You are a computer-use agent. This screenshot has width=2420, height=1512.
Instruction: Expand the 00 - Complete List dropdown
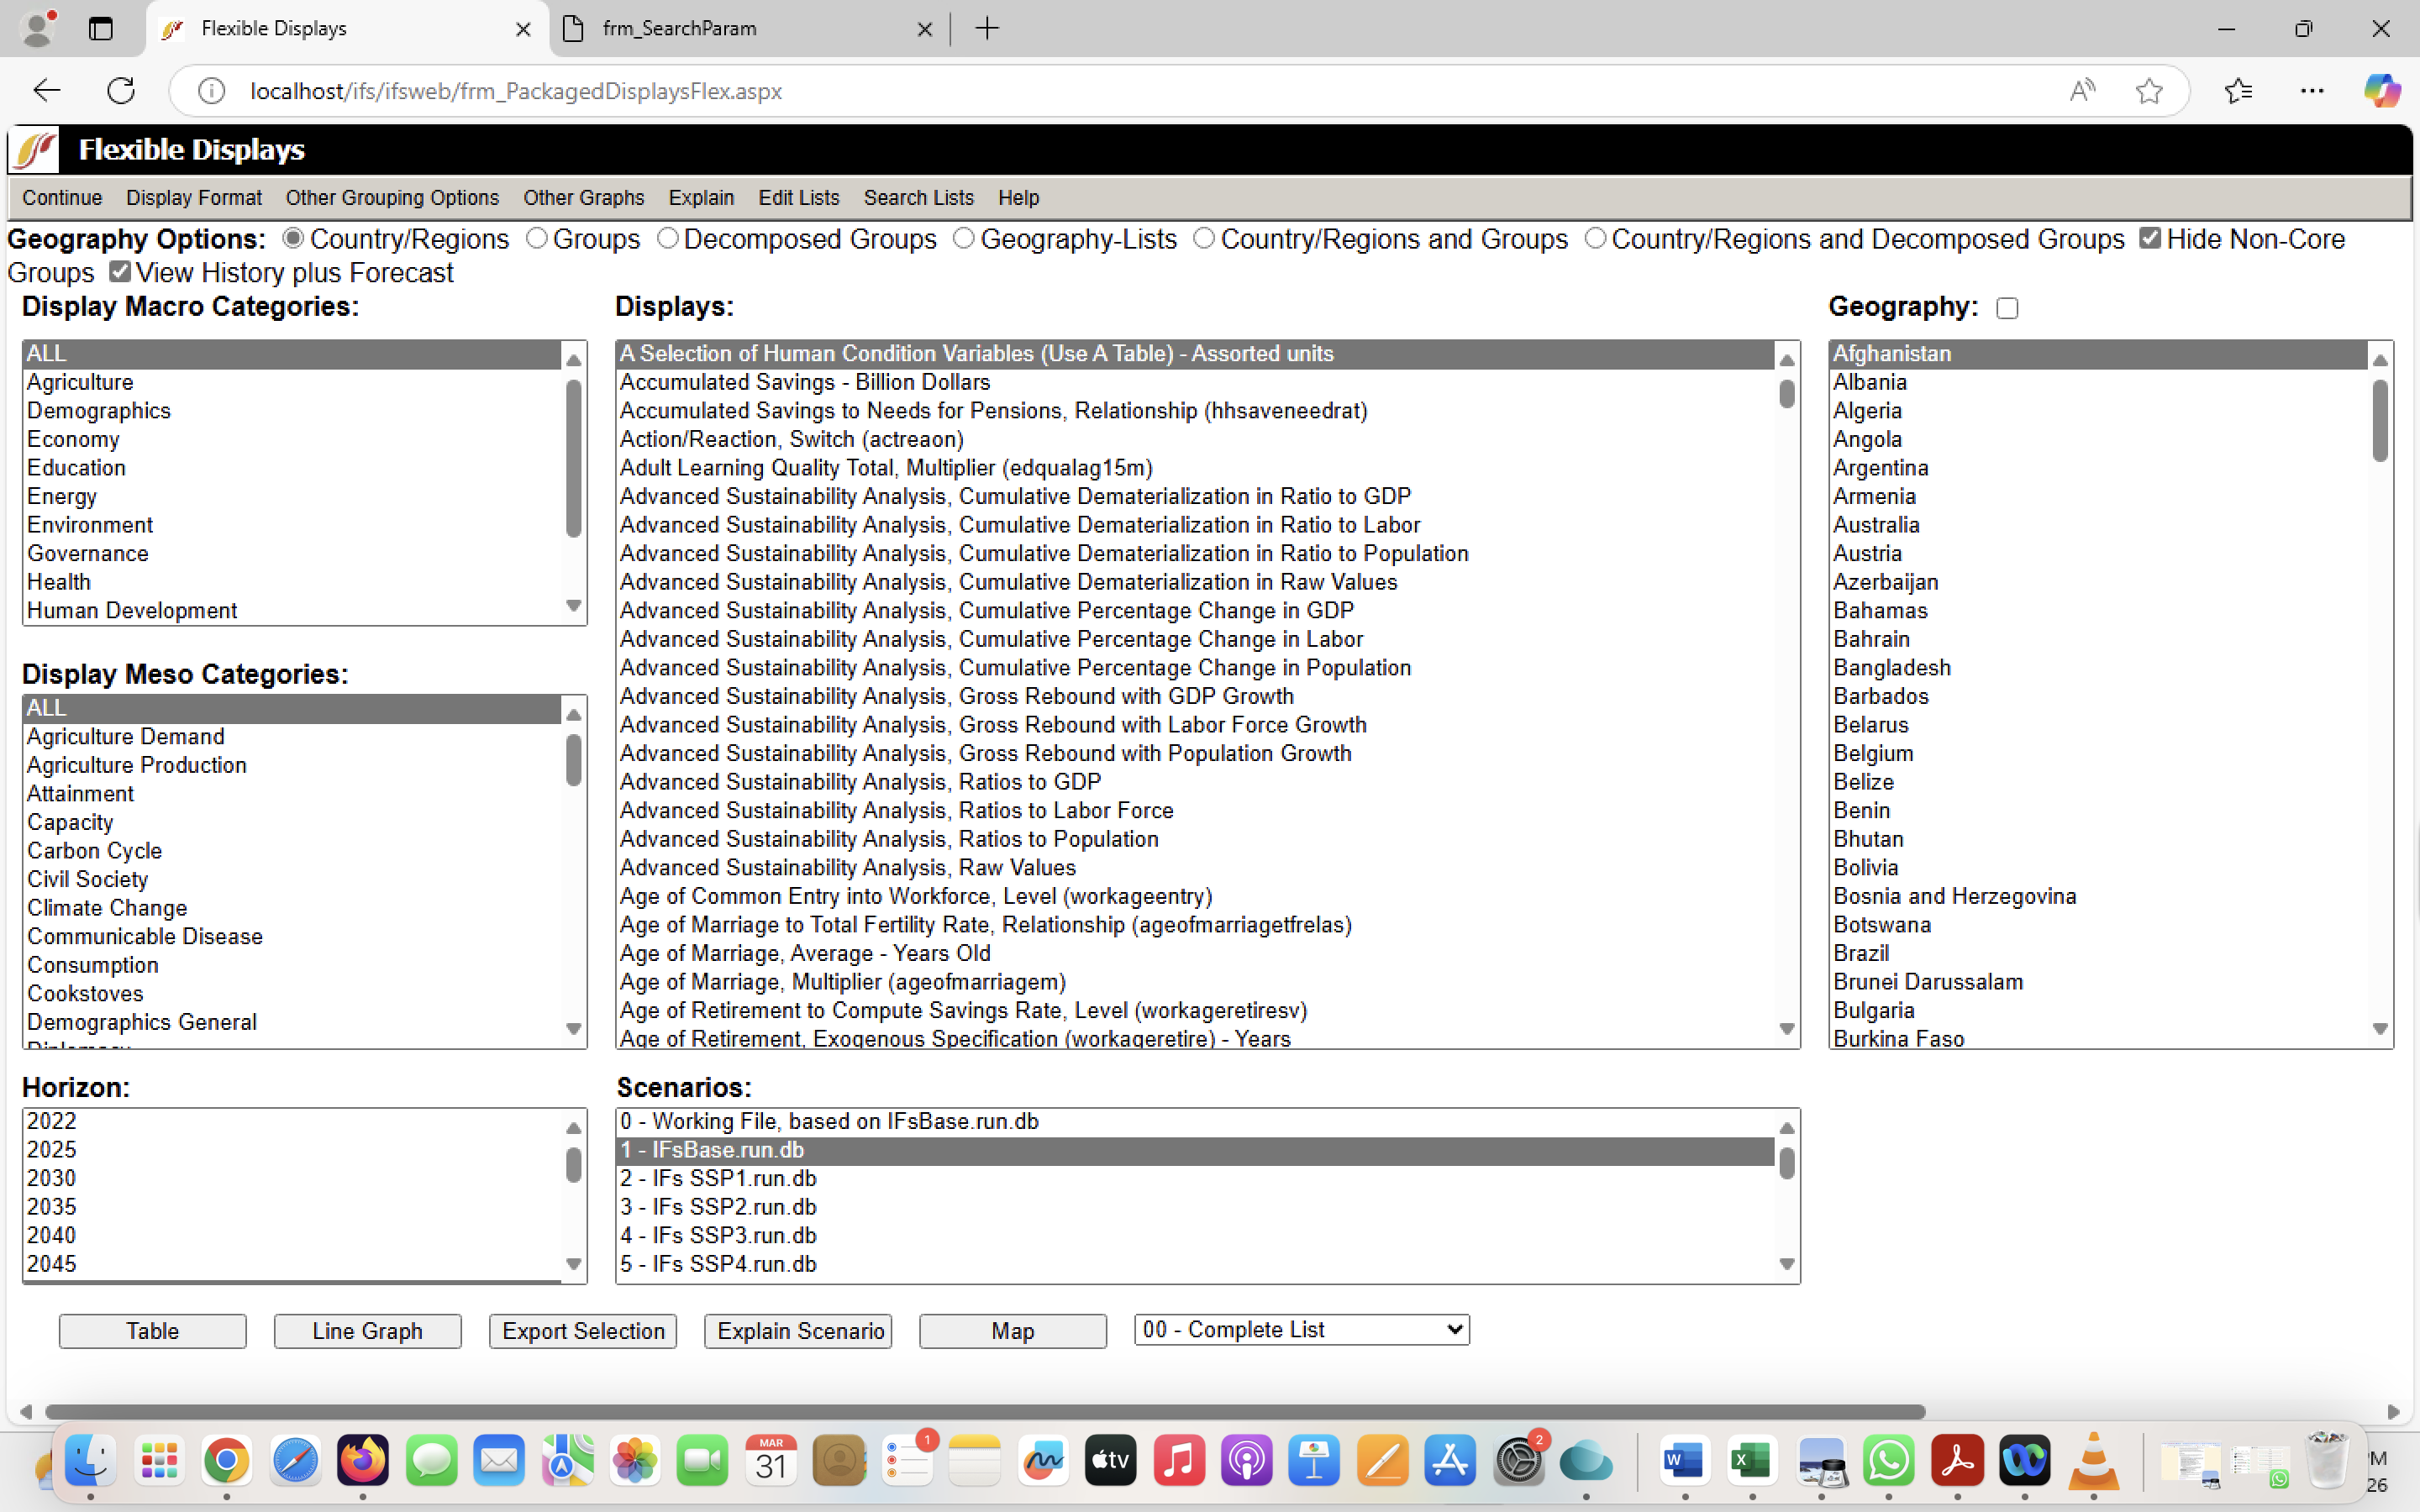point(1301,1329)
